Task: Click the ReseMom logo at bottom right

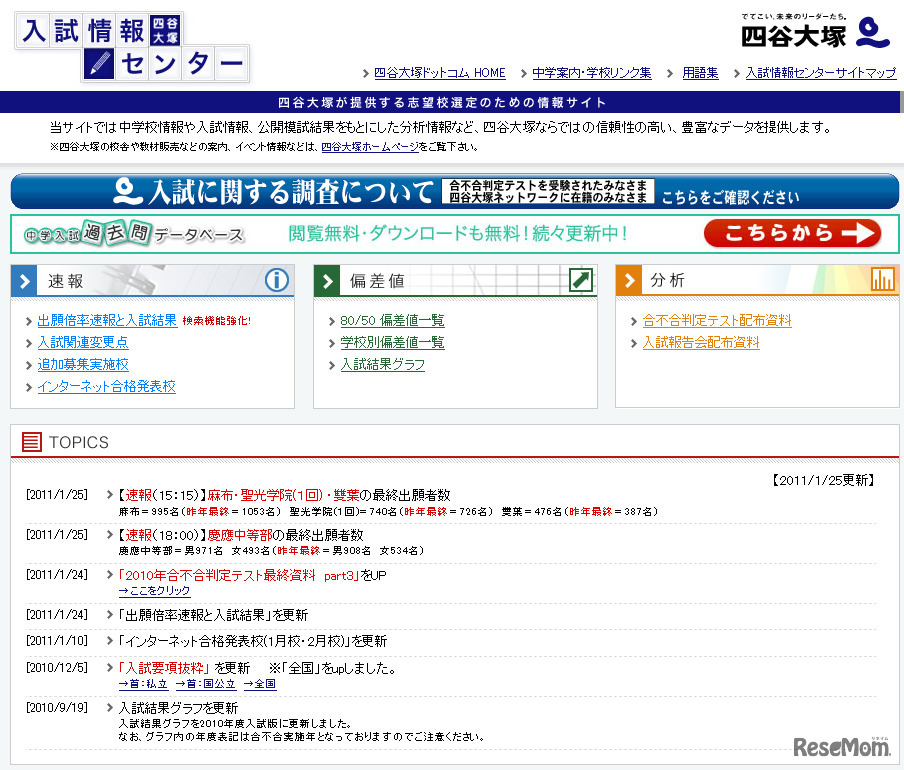Action: tap(840, 748)
